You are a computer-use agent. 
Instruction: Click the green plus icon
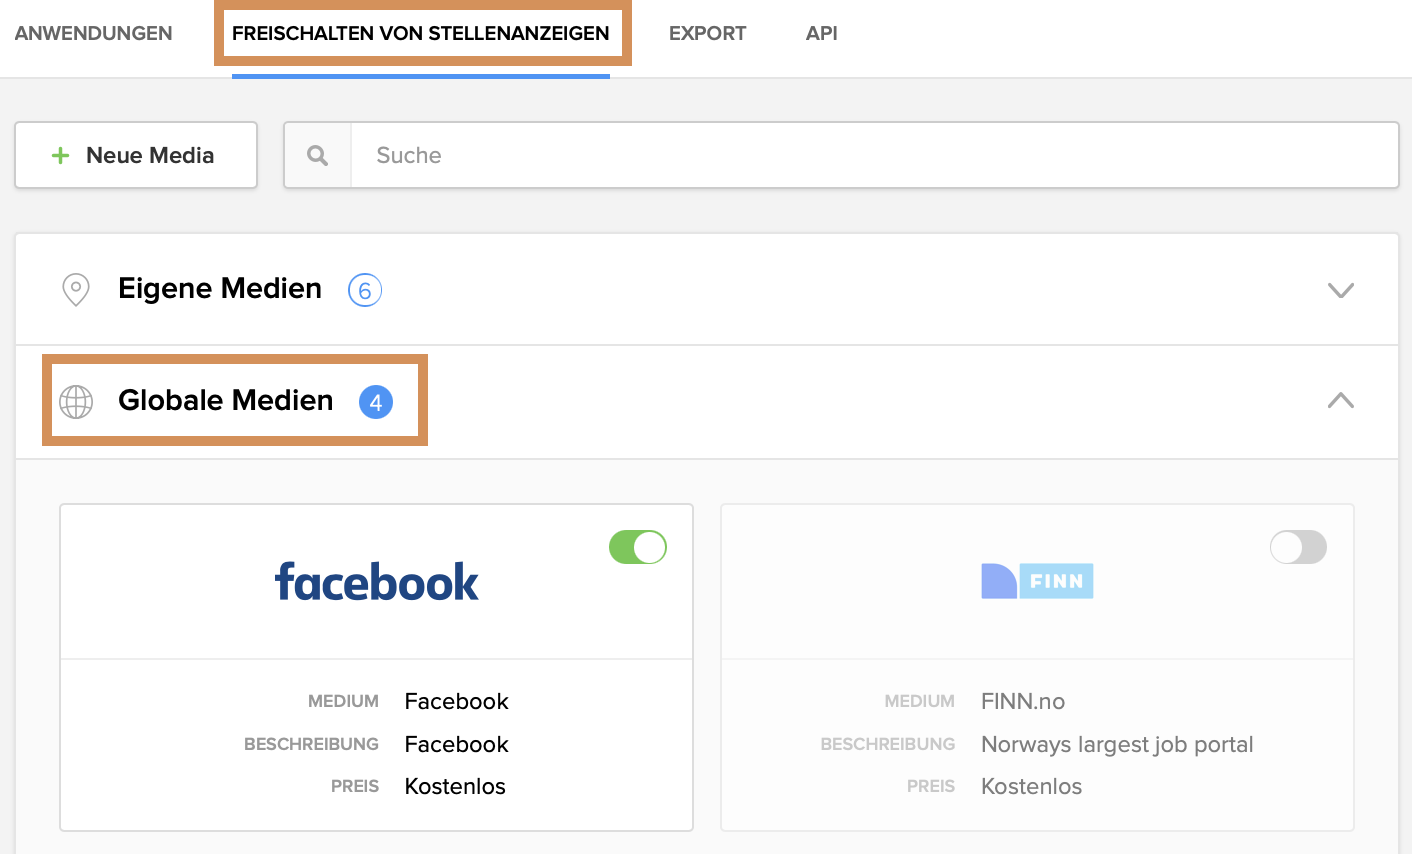point(61,155)
